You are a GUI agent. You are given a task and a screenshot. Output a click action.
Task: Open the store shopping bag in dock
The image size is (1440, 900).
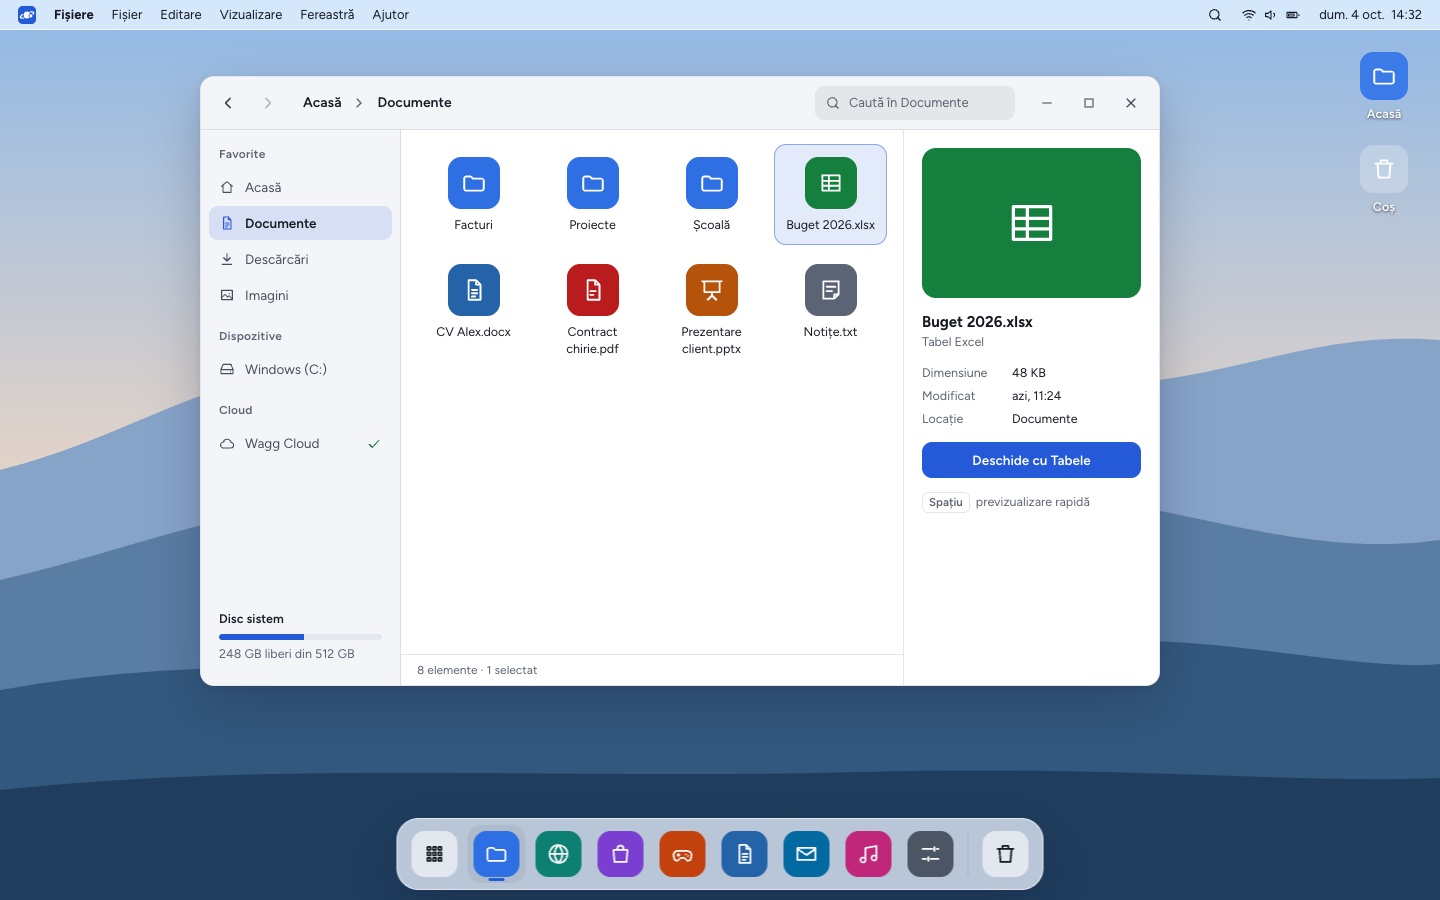(620, 854)
